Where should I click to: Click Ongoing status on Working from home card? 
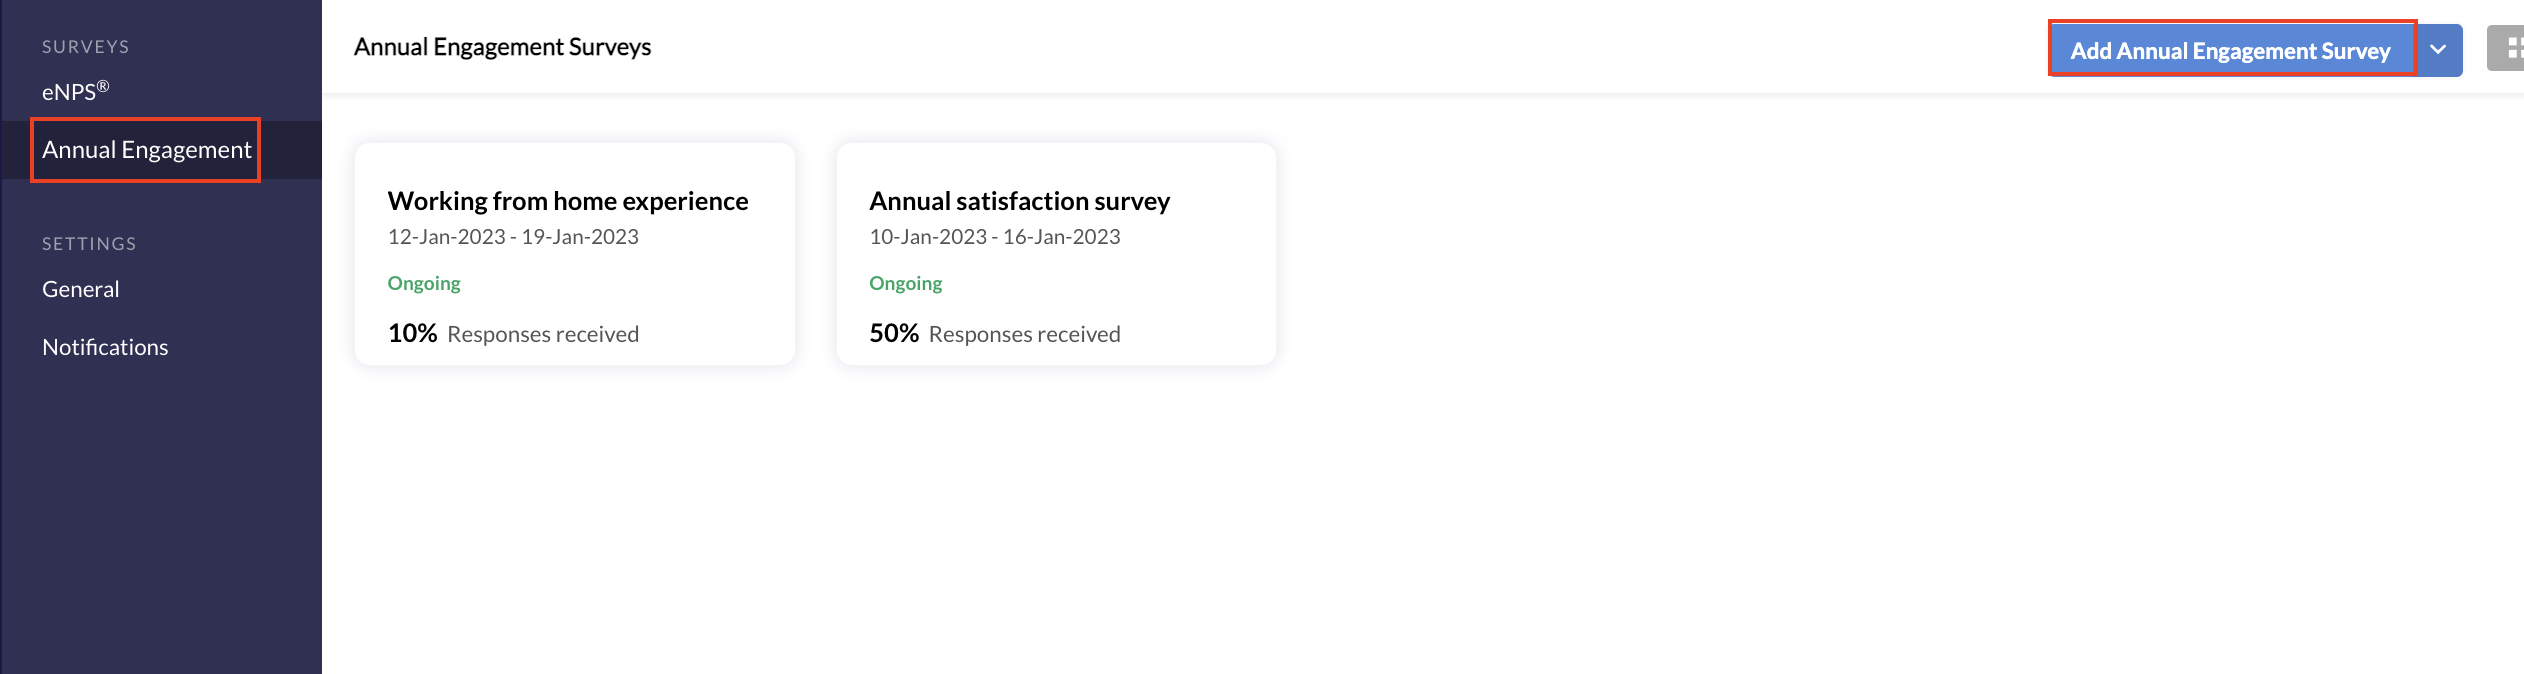424,283
